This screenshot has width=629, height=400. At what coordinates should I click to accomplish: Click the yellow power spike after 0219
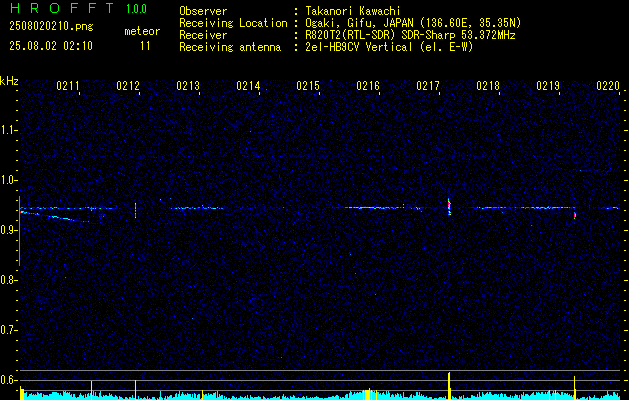(x=574, y=388)
